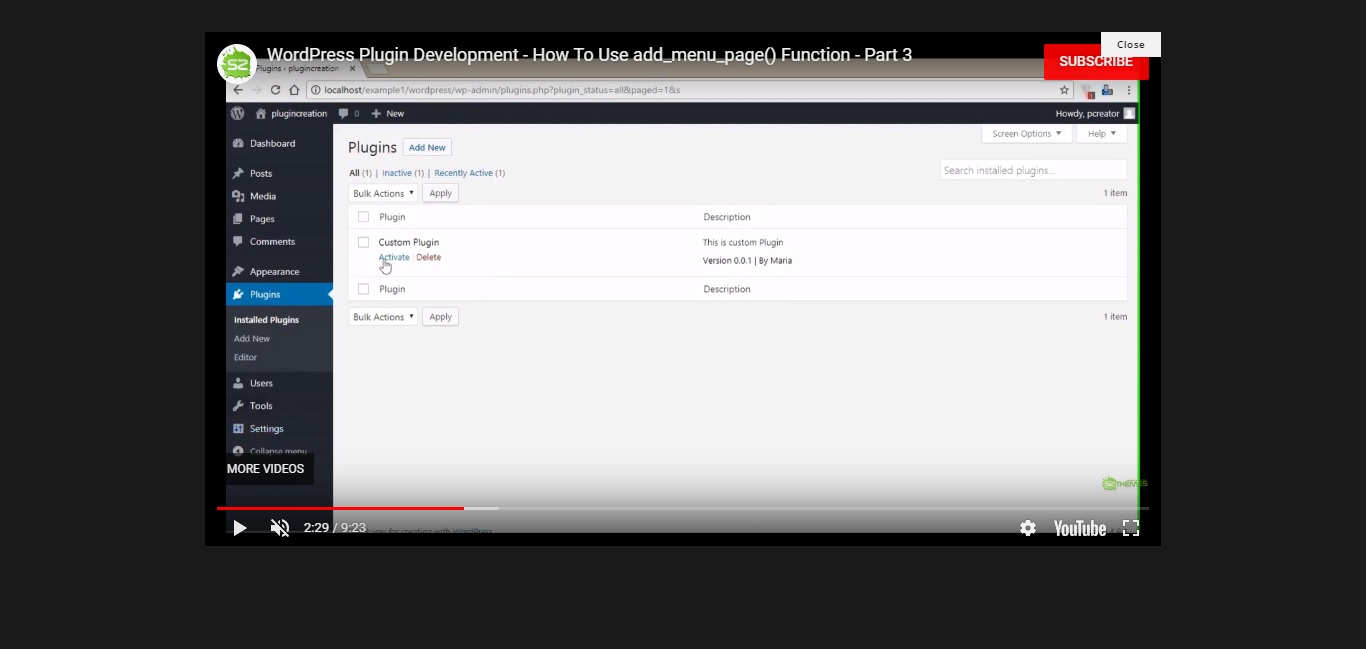Visit plugincreation site from toolbar
Screen dimensions: 1366x649
click(x=292, y=114)
